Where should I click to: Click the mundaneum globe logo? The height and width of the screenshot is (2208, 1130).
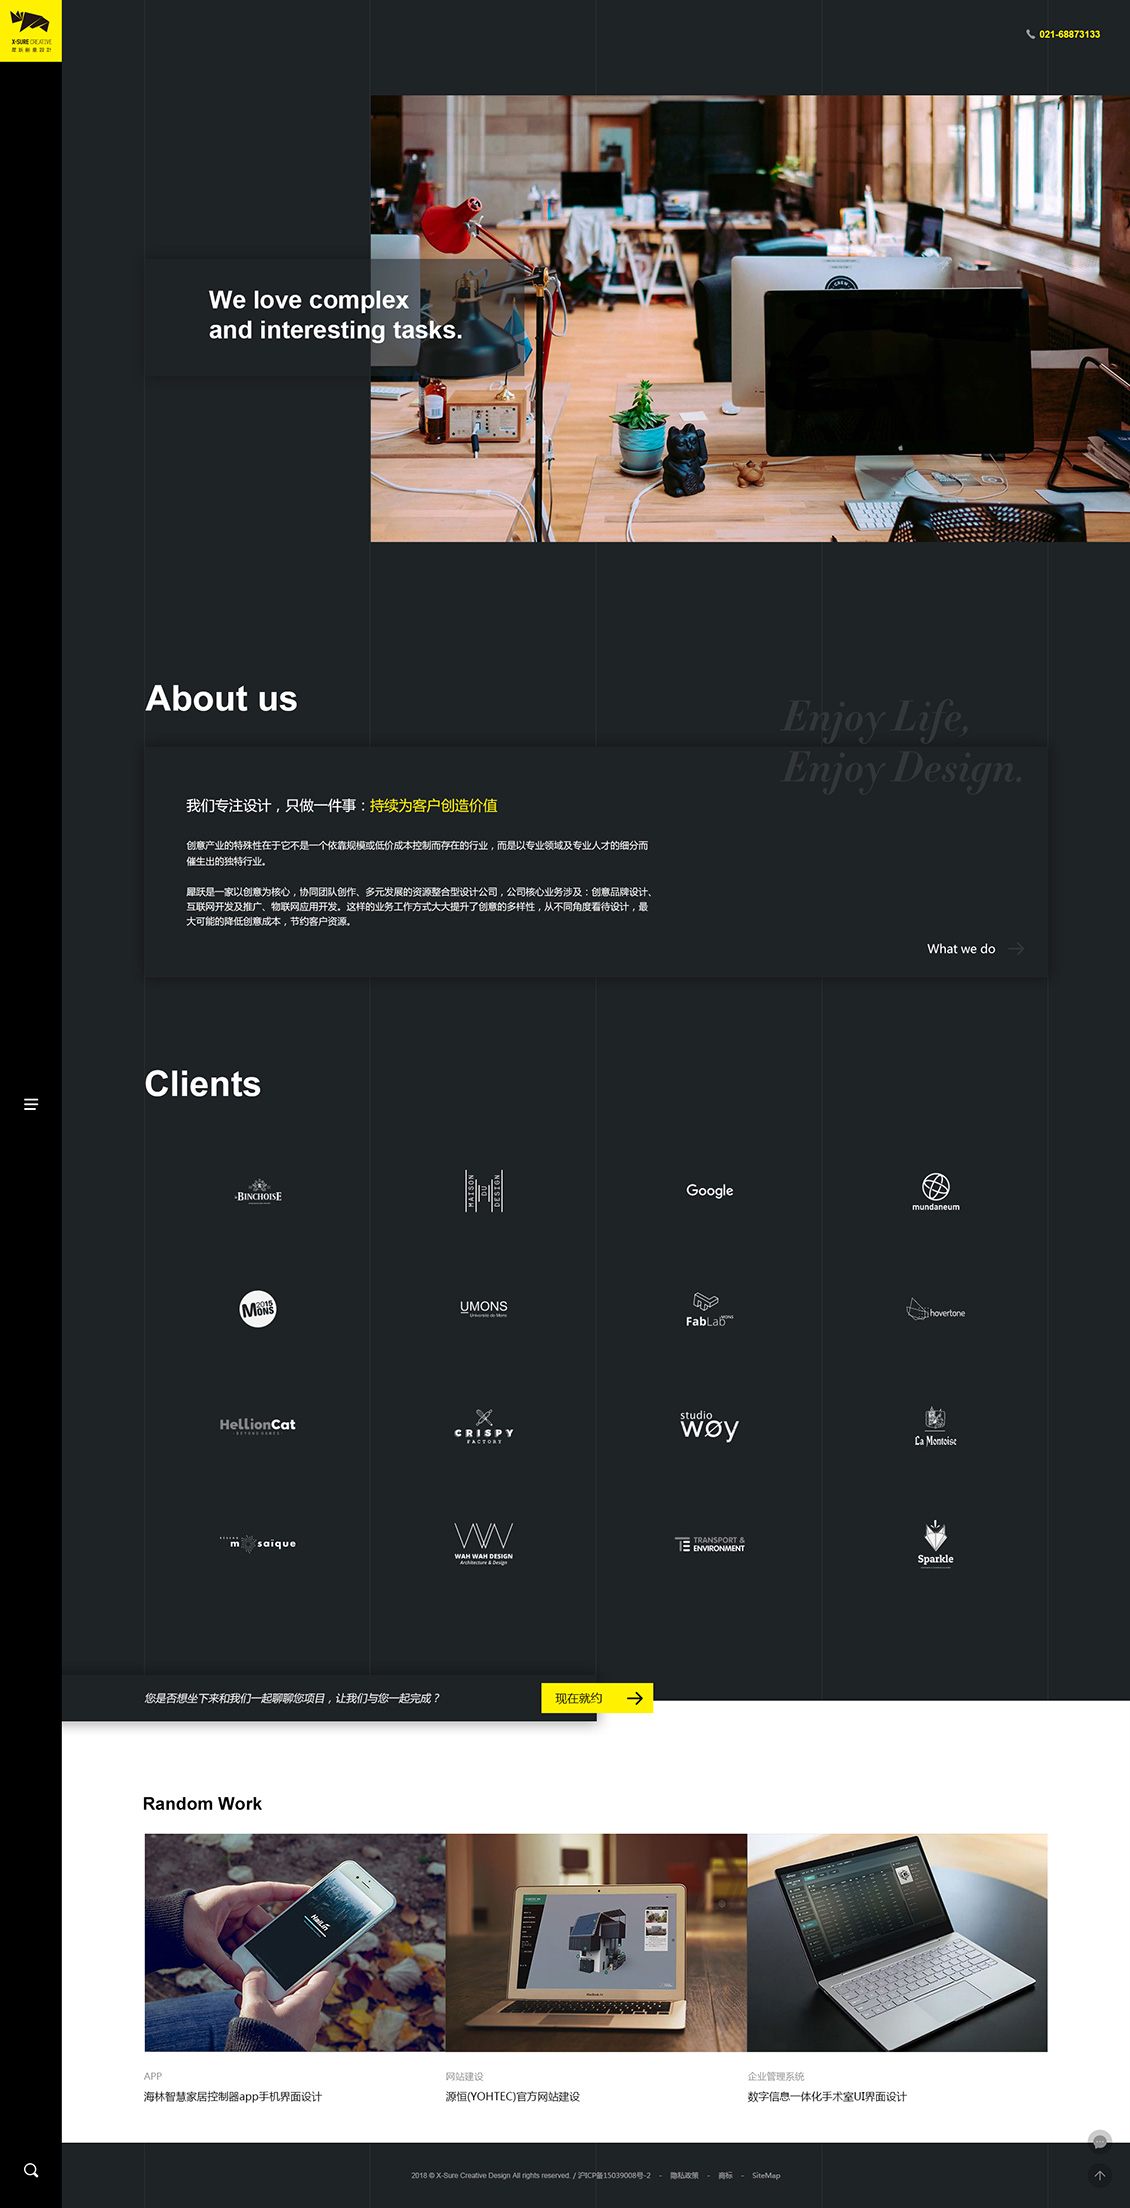[x=936, y=1192]
